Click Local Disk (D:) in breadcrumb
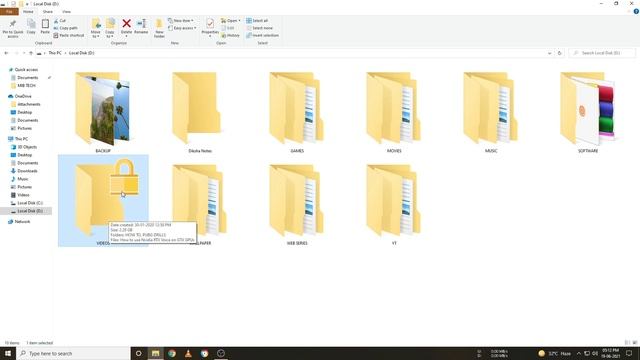 tap(82, 53)
